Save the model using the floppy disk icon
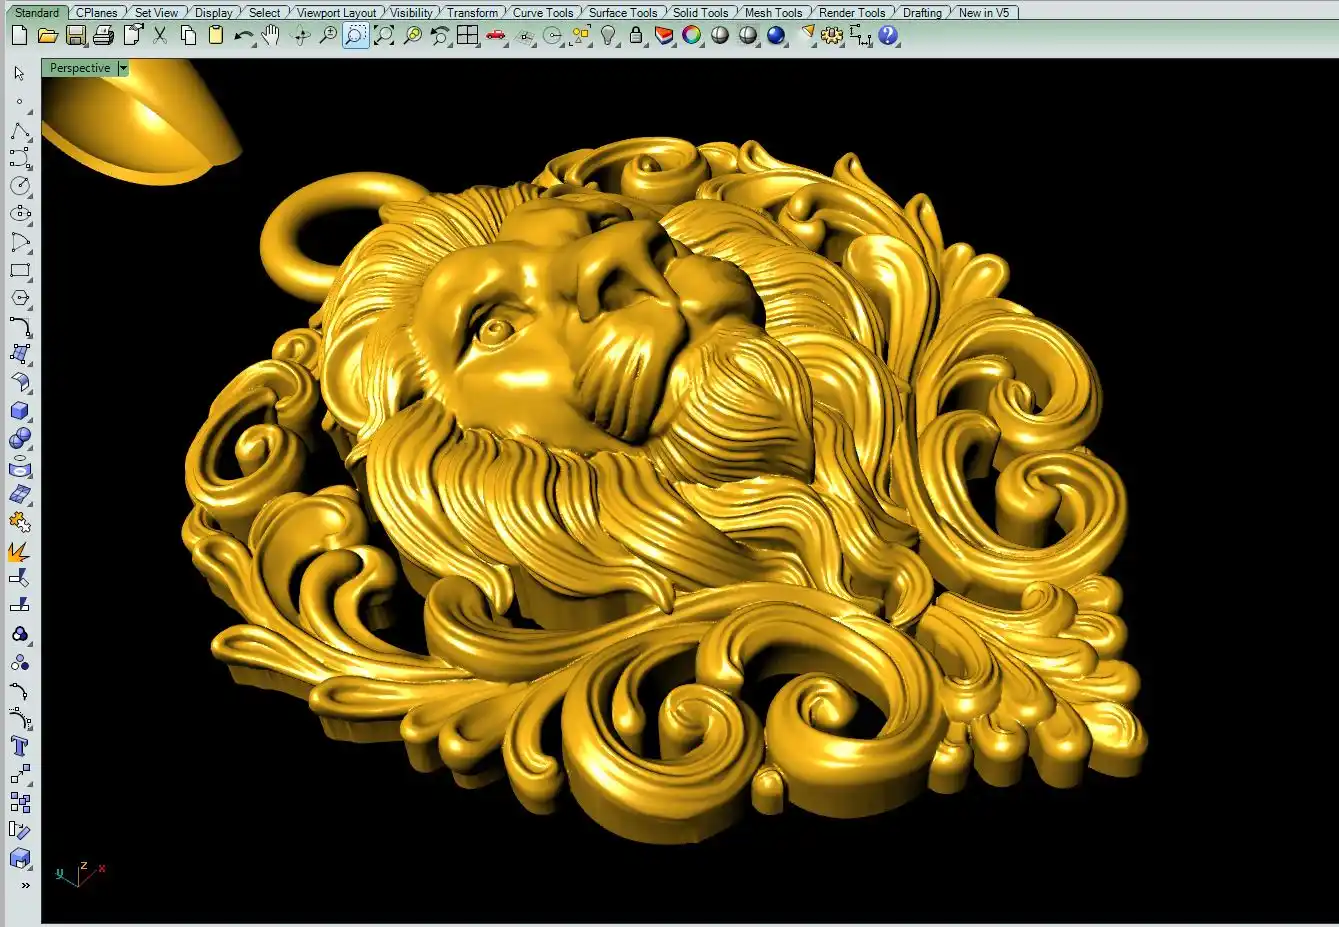1339x927 pixels. click(x=75, y=36)
